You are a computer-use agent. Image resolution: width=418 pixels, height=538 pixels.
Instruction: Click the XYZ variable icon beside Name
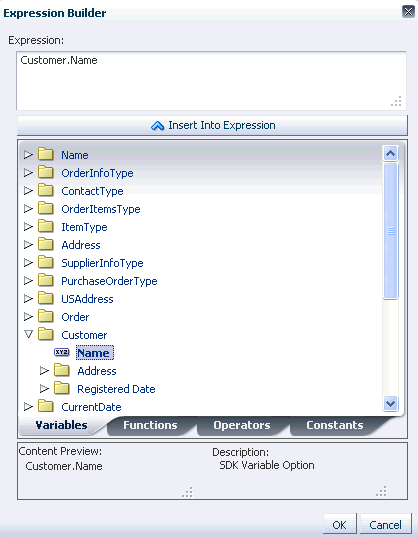[x=62, y=352]
